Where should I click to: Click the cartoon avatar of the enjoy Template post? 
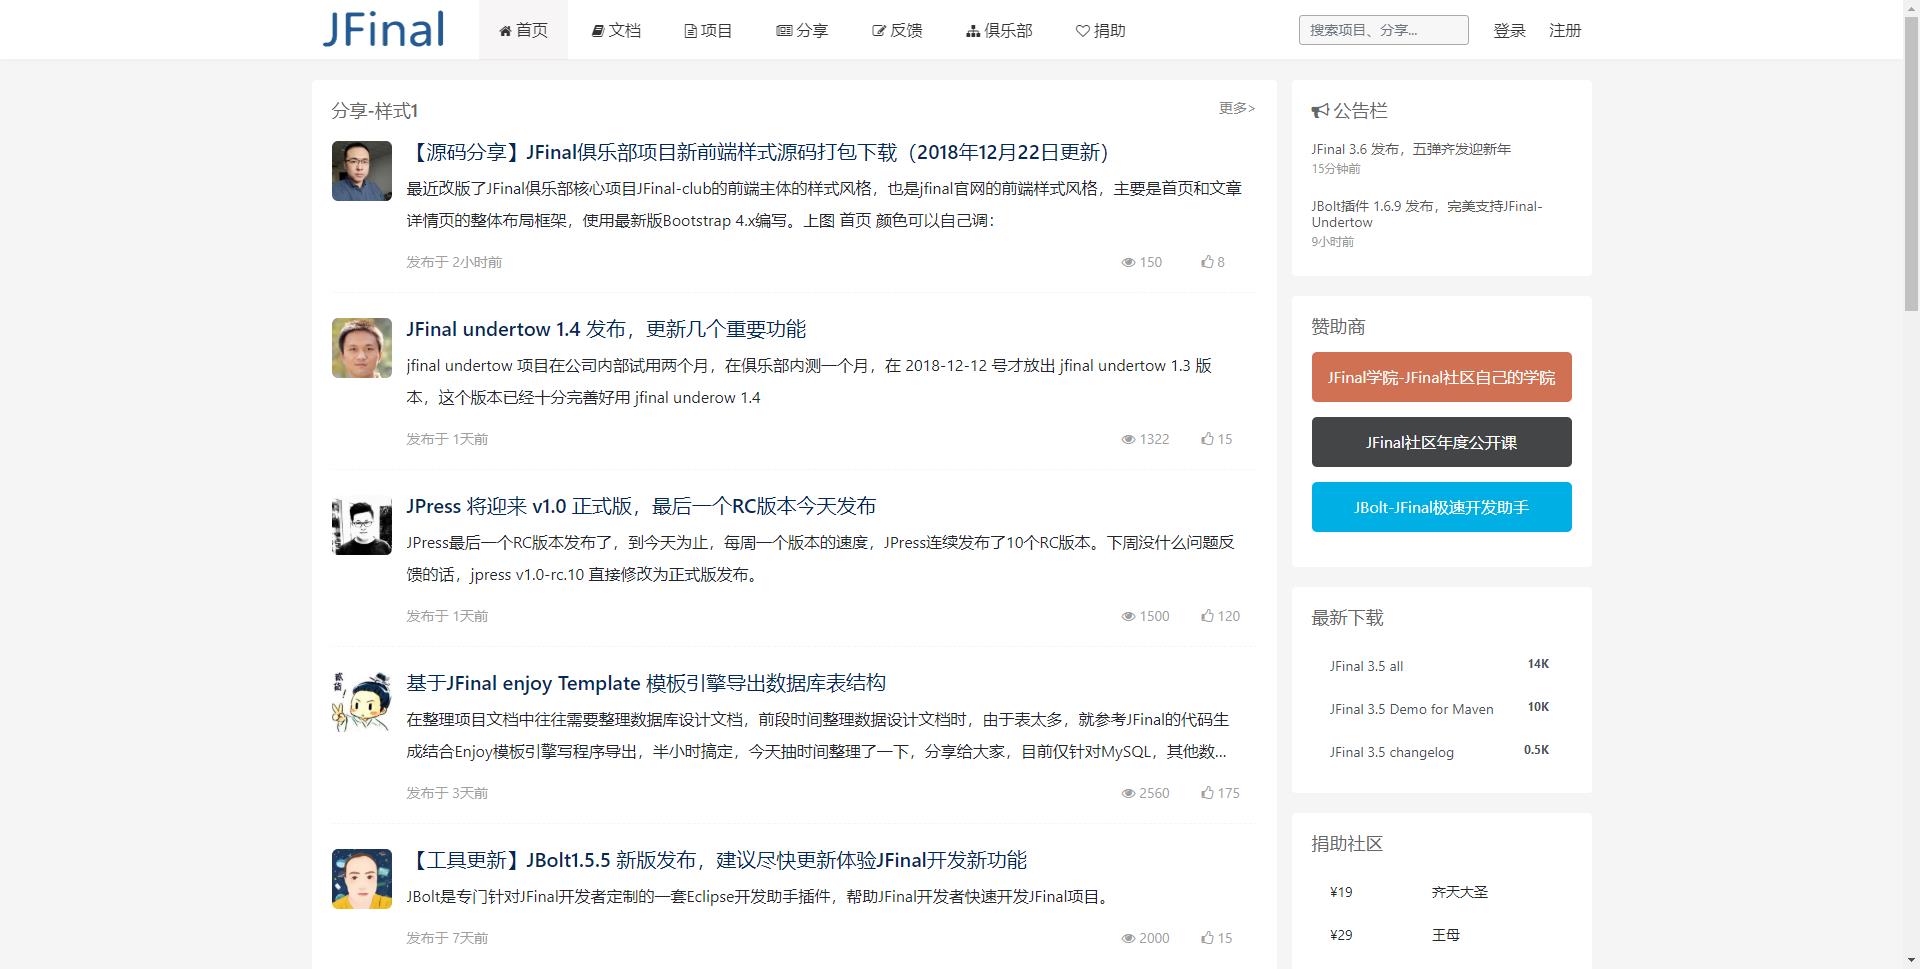(x=362, y=702)
